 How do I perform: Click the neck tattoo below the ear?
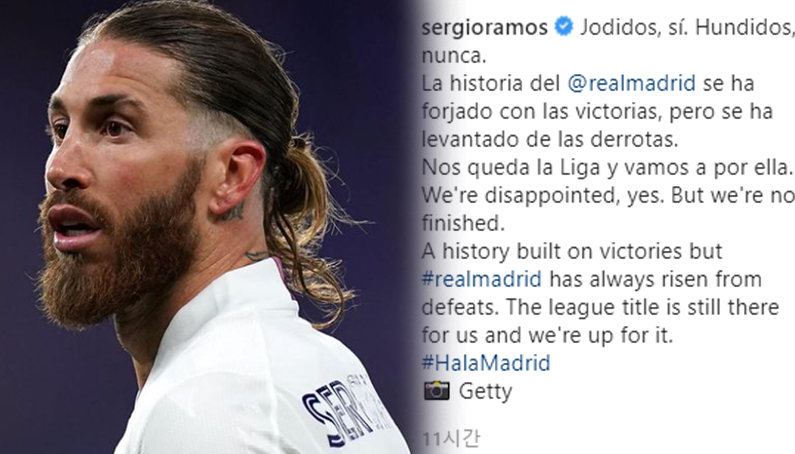coord(231,211)
